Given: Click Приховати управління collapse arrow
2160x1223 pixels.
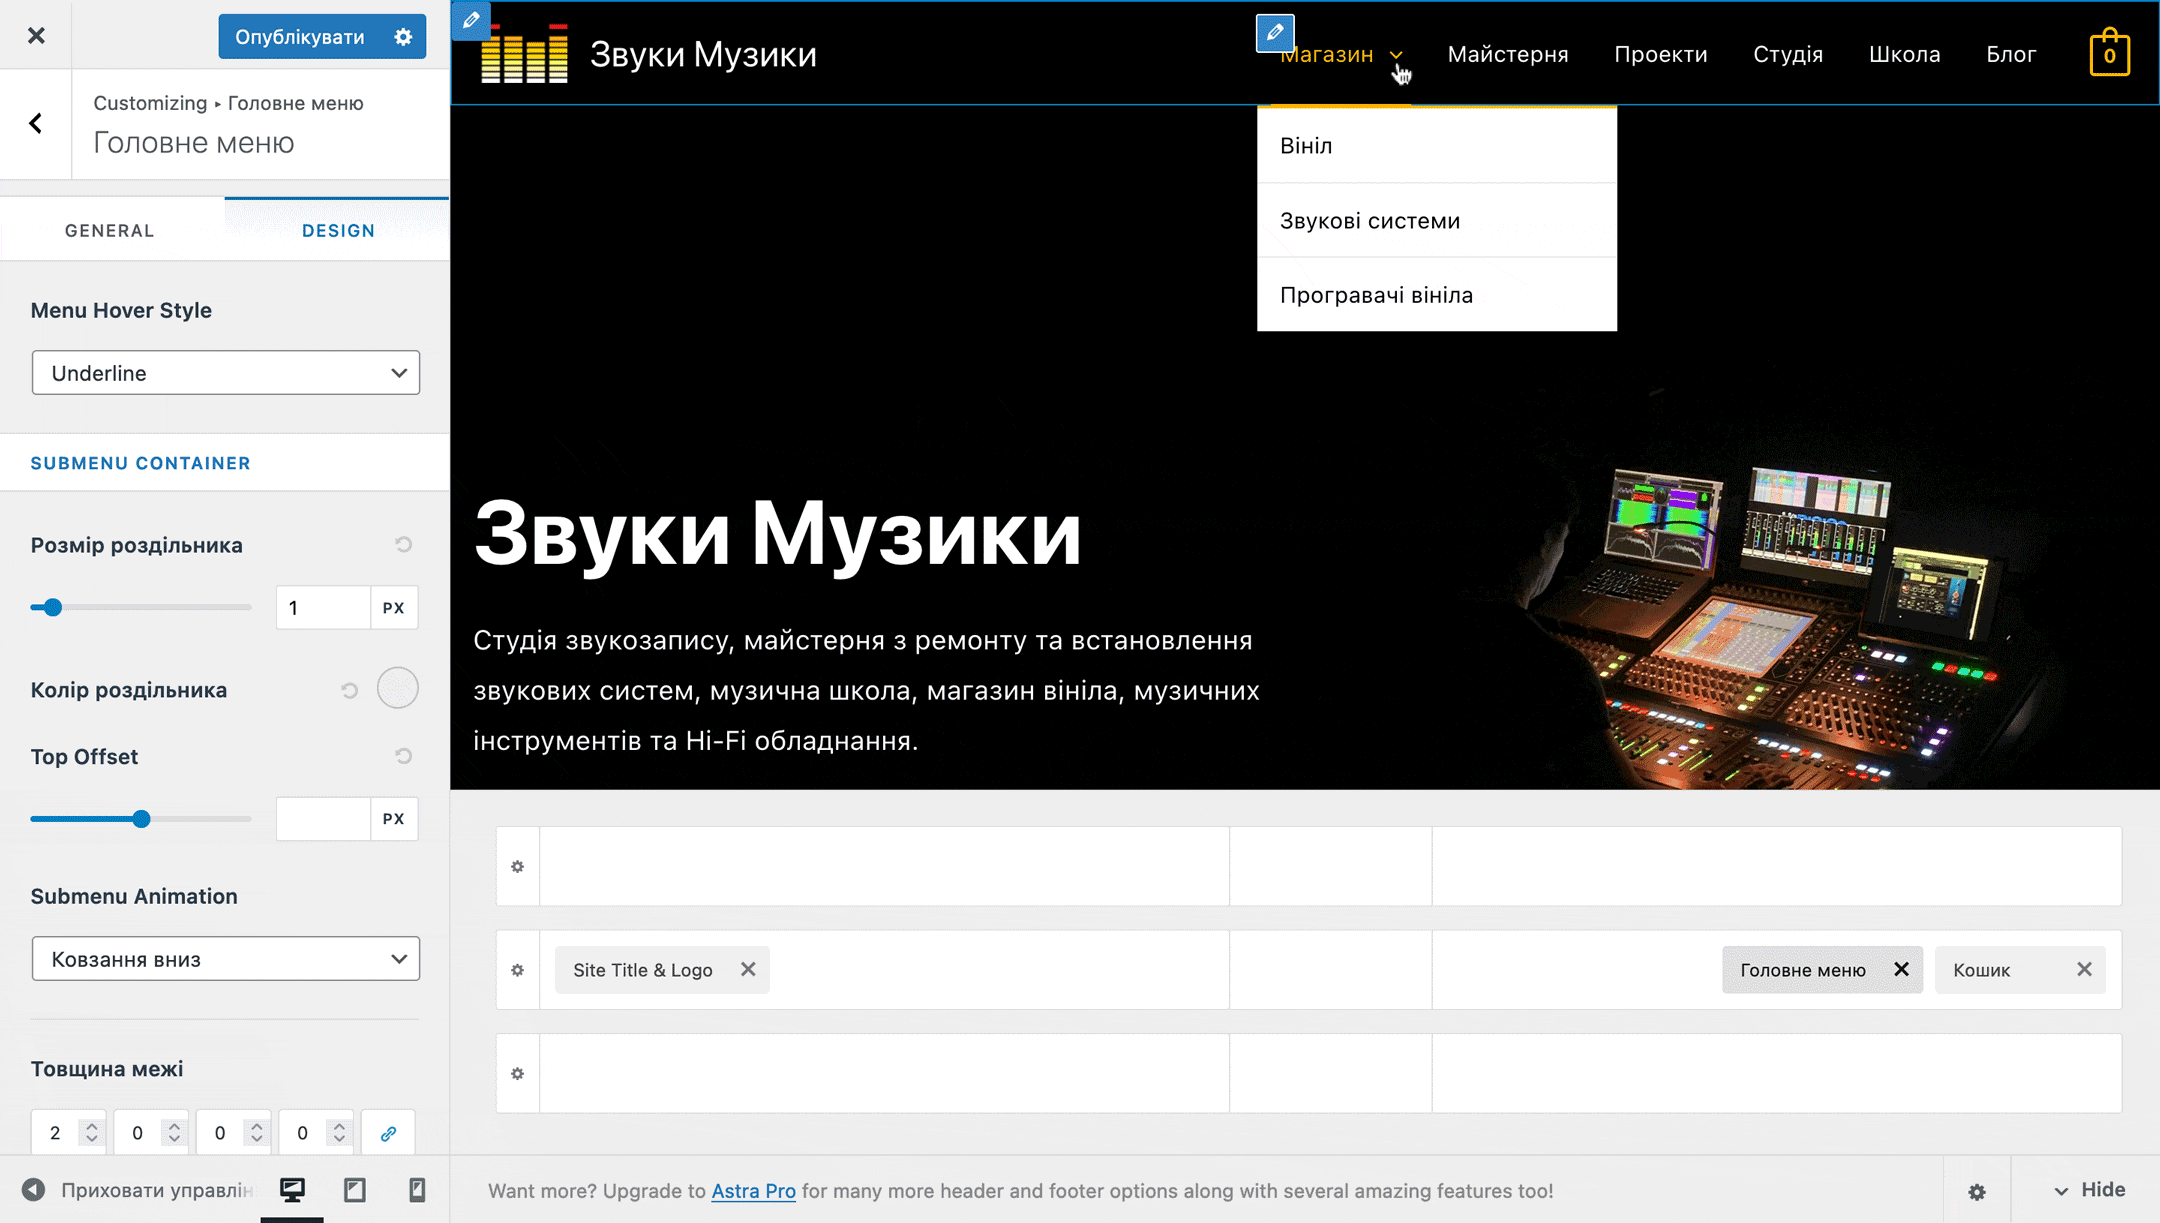Looking at the screenshot, I should [x=34, y=1189].
